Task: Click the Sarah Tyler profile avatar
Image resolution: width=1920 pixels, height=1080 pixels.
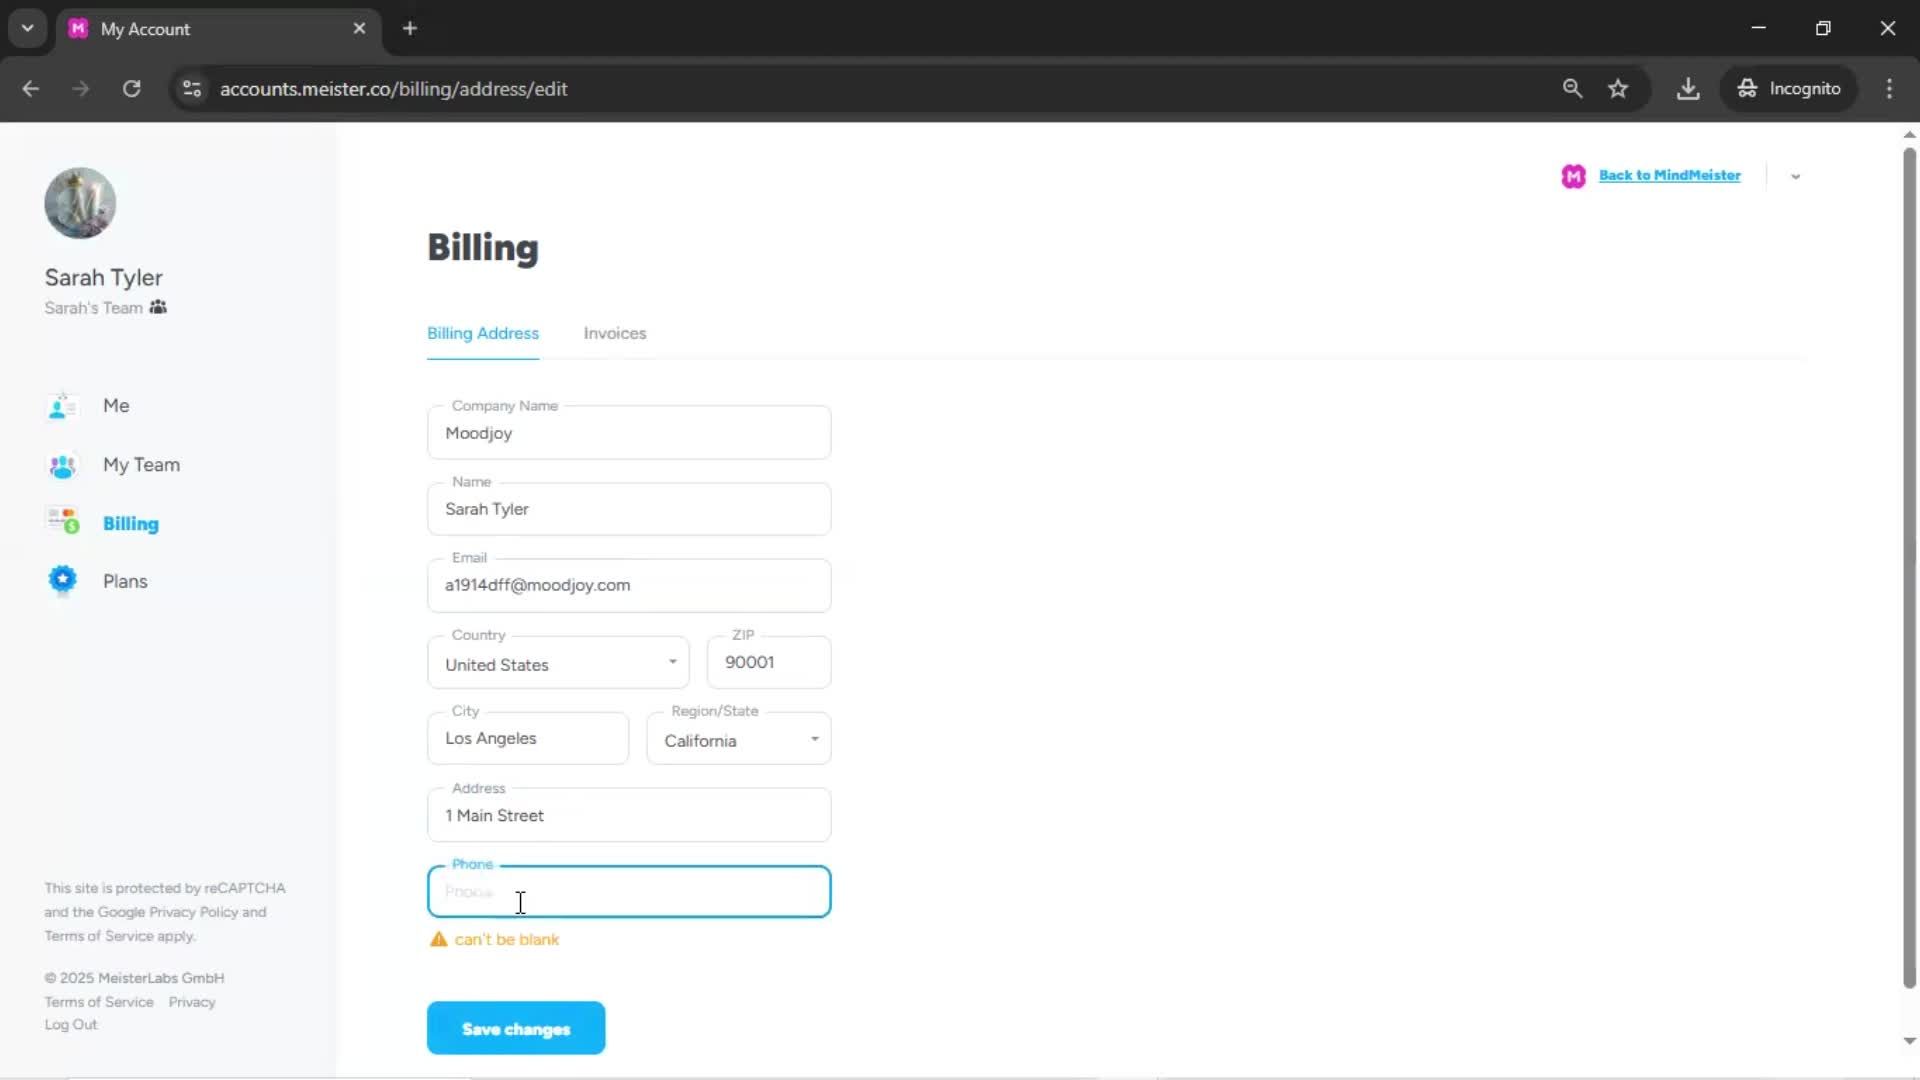Action: 80,203
